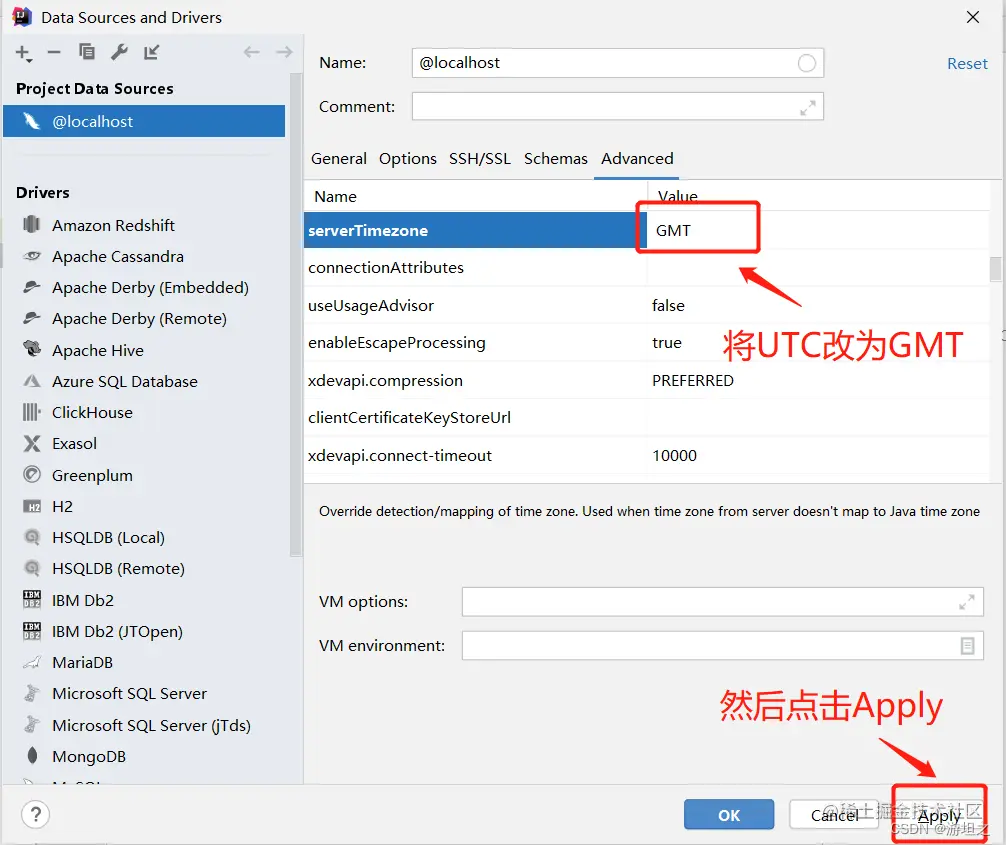Click the Reset link

coord(967,64)
